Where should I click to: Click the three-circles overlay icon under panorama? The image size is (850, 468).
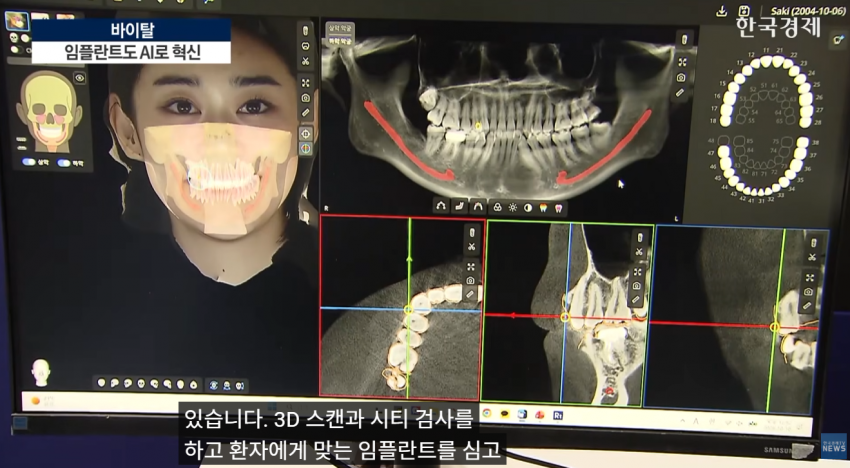click(x=498, y=207)
